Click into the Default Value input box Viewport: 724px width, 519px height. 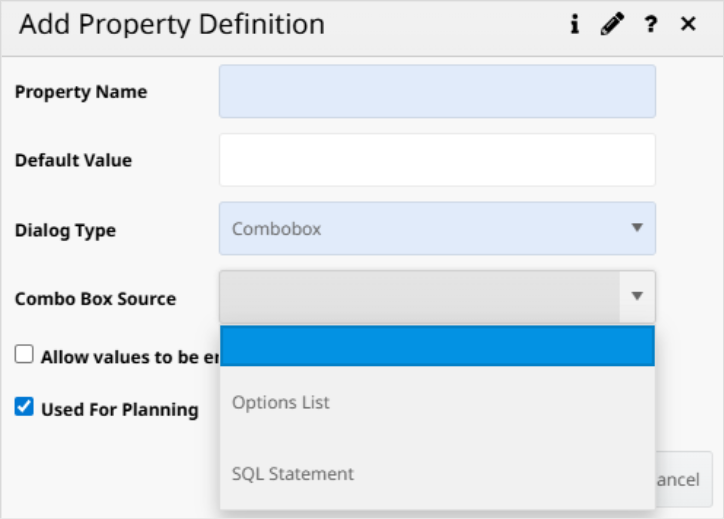(x=437, y=160)
